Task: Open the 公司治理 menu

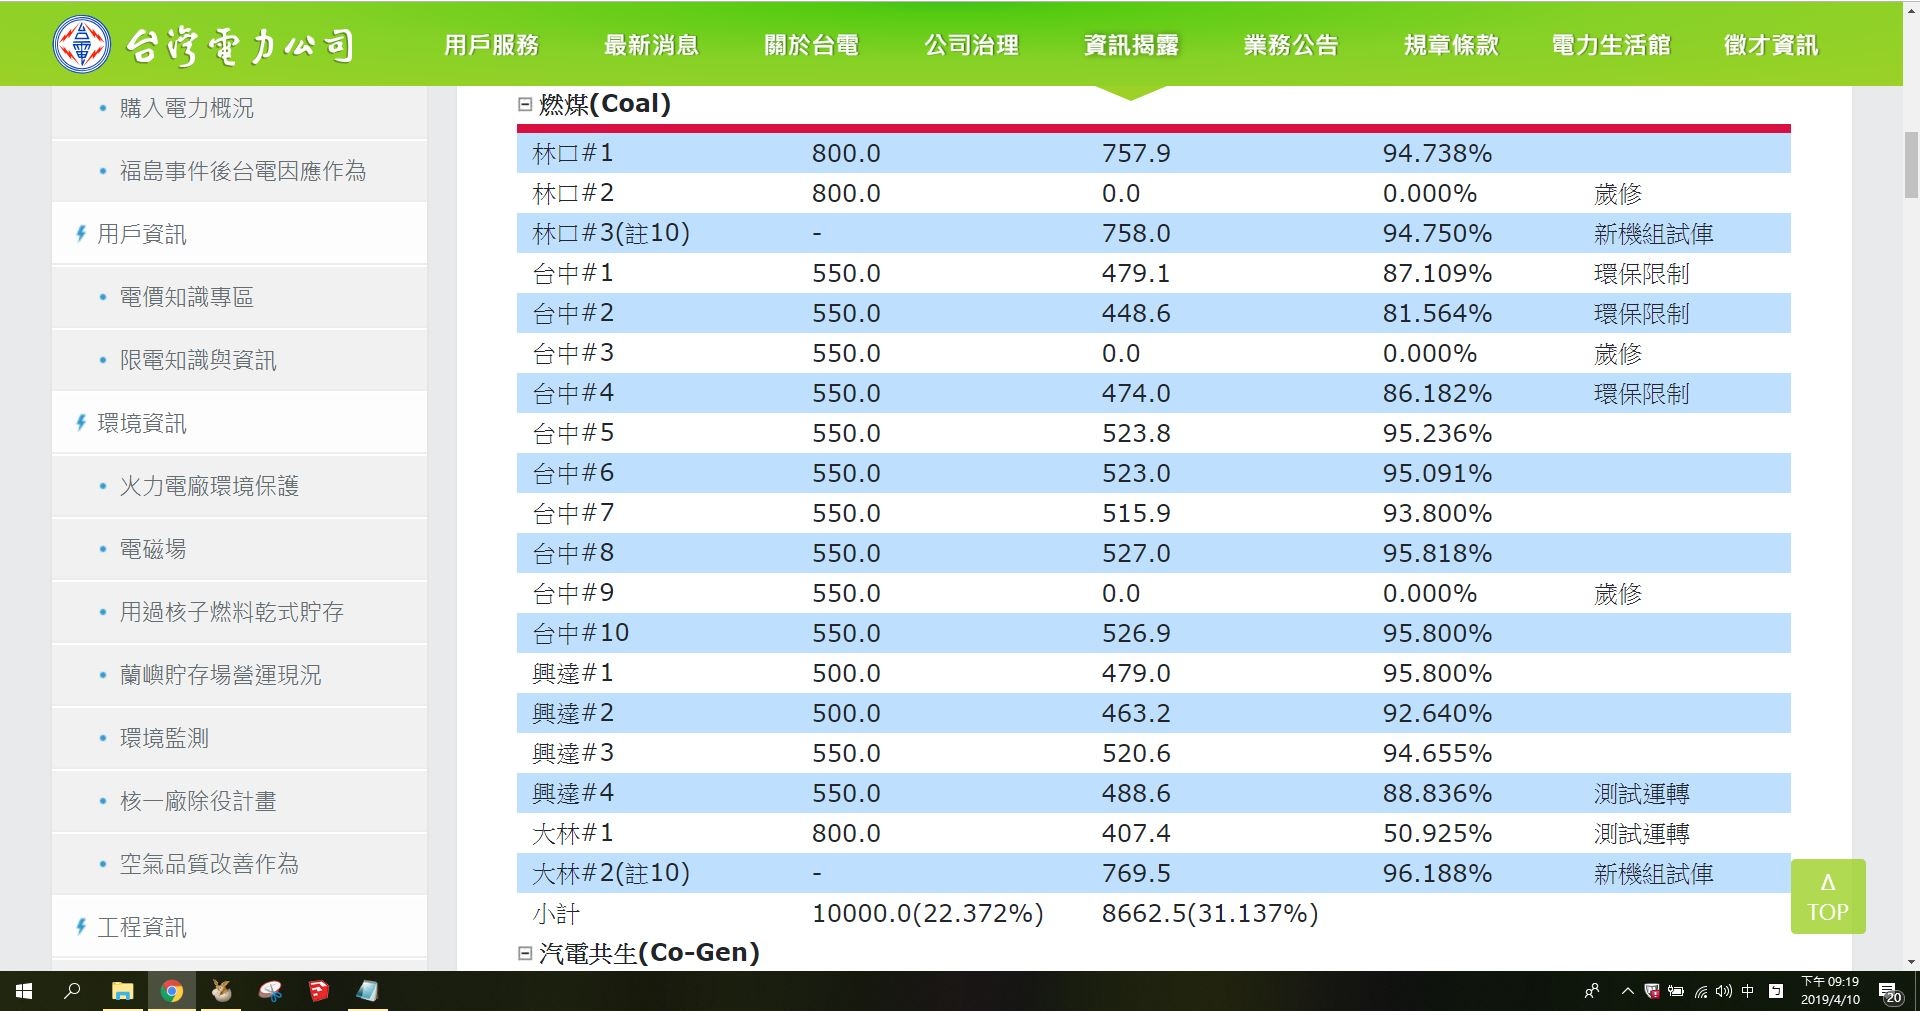Action: click(x=971, y=45)
